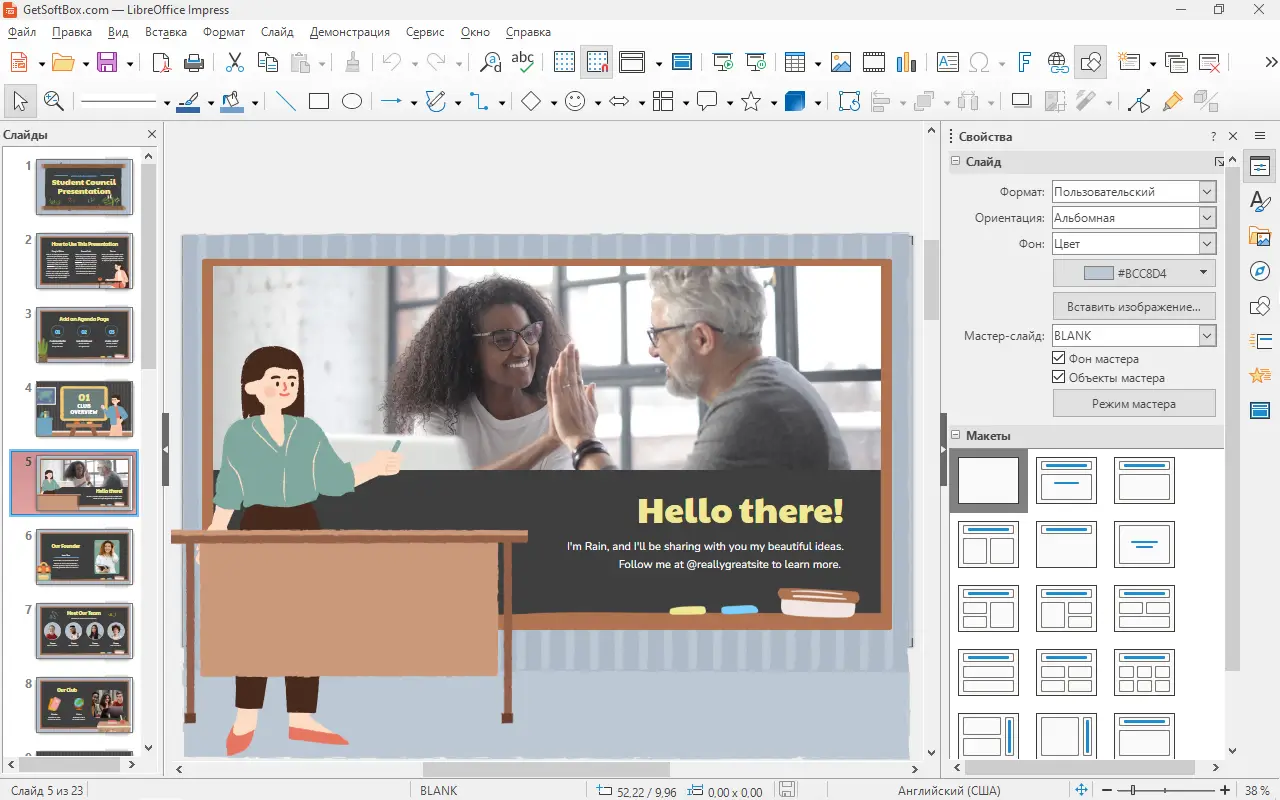
Task: Uncheck the Фон мастера checkbox
Action: (1060, 358)
